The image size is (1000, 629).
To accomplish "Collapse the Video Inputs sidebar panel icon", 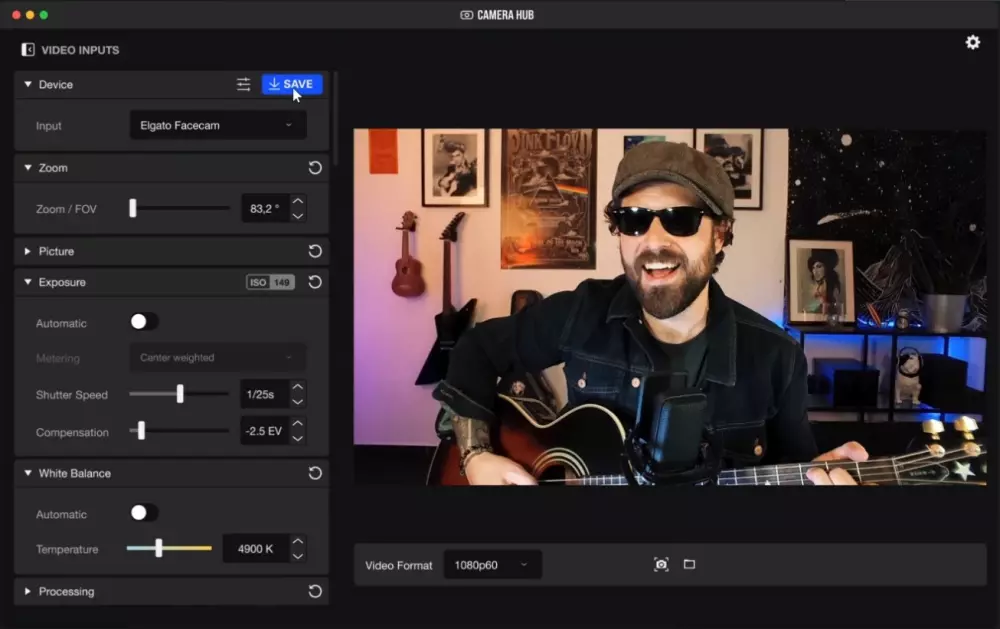I will (27, 50).
